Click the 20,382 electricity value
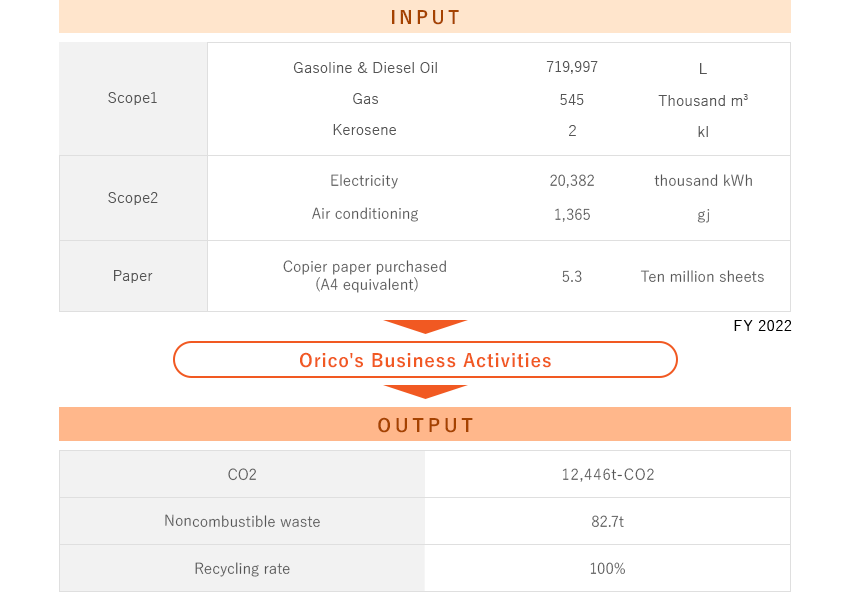This screenshot has width=850, height=592. coord(572,181)
